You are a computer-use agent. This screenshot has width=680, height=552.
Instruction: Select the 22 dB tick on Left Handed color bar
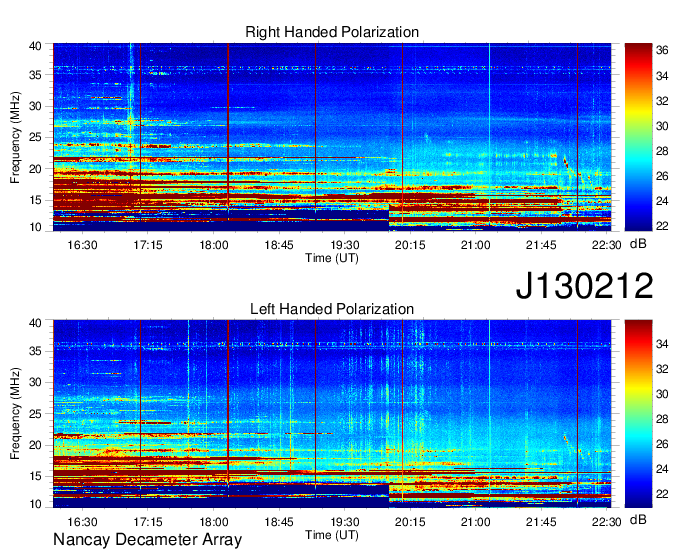click(x=662, y=494)
